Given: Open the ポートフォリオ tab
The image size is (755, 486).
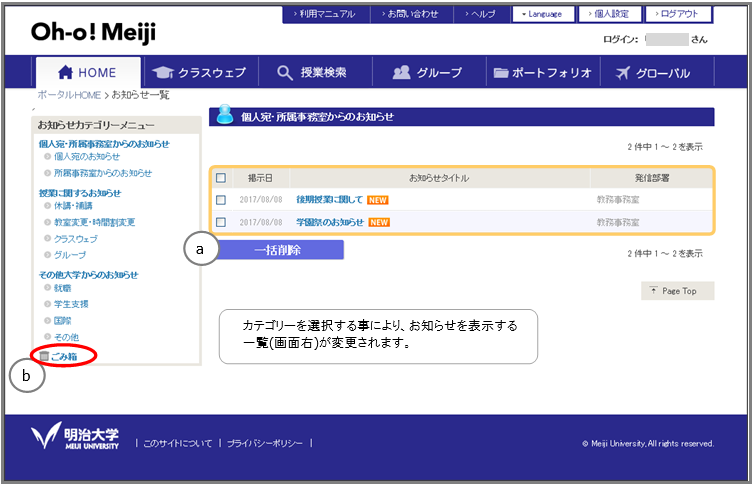Looking at the screenshot, I should (x=543, y=72).
